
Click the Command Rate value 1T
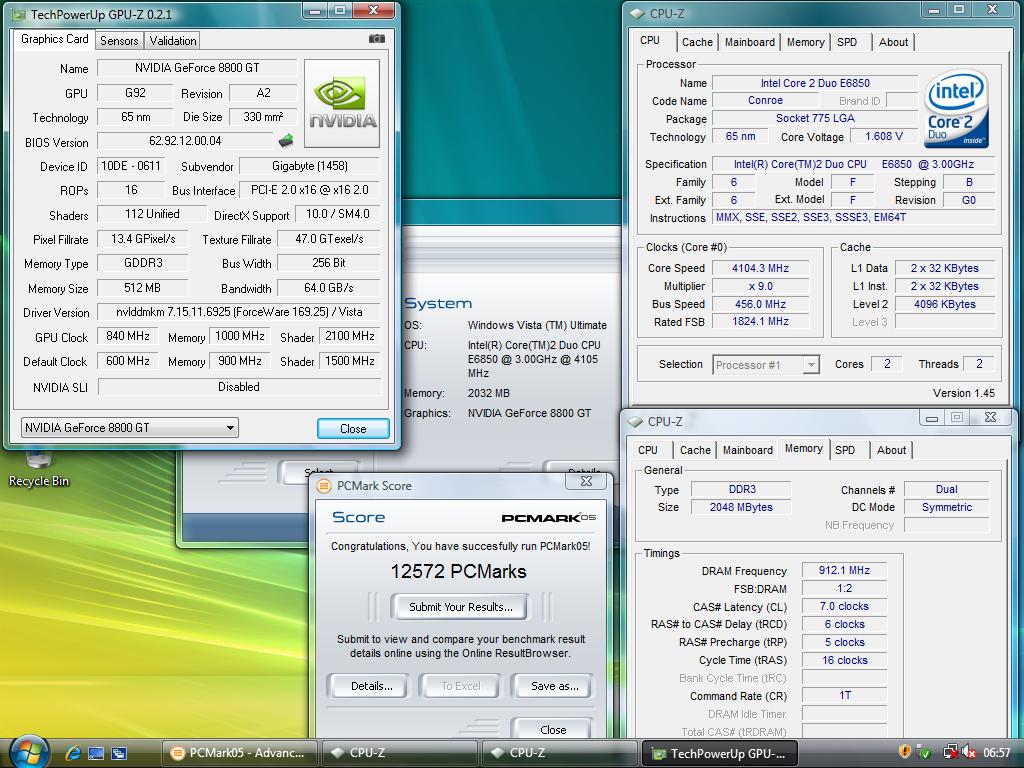[844, 696]
